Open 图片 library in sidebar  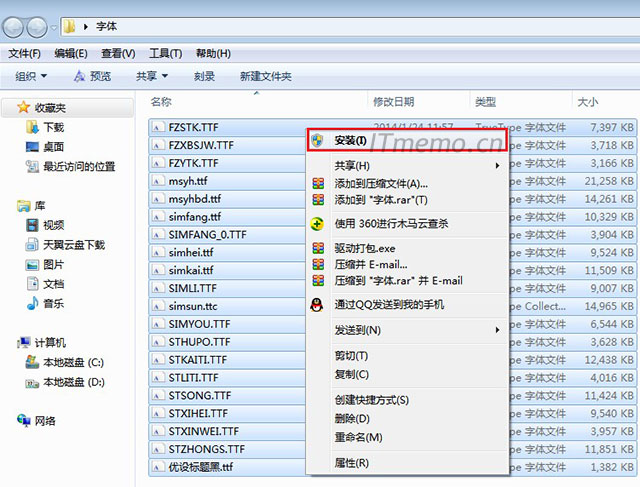click(45, 265)
